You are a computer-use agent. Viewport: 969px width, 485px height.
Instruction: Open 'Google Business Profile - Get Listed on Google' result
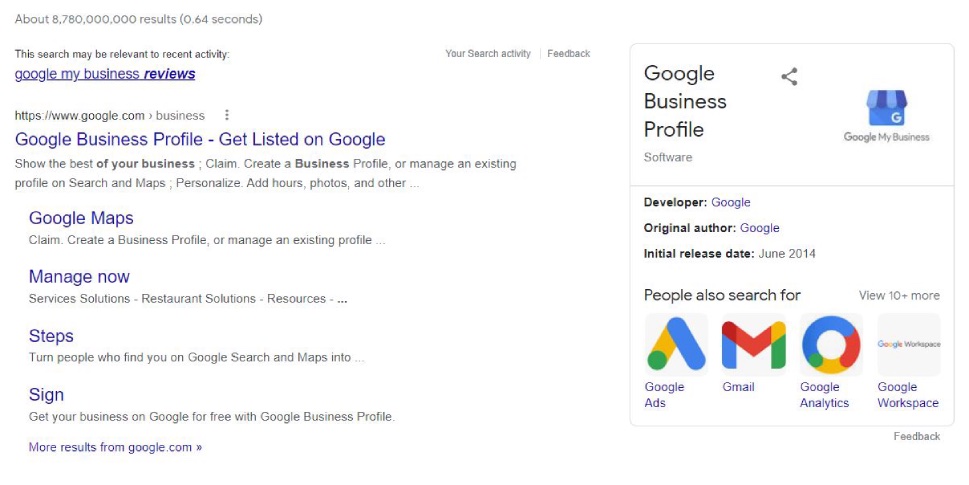pyautogui.click(x=200, y=139)
